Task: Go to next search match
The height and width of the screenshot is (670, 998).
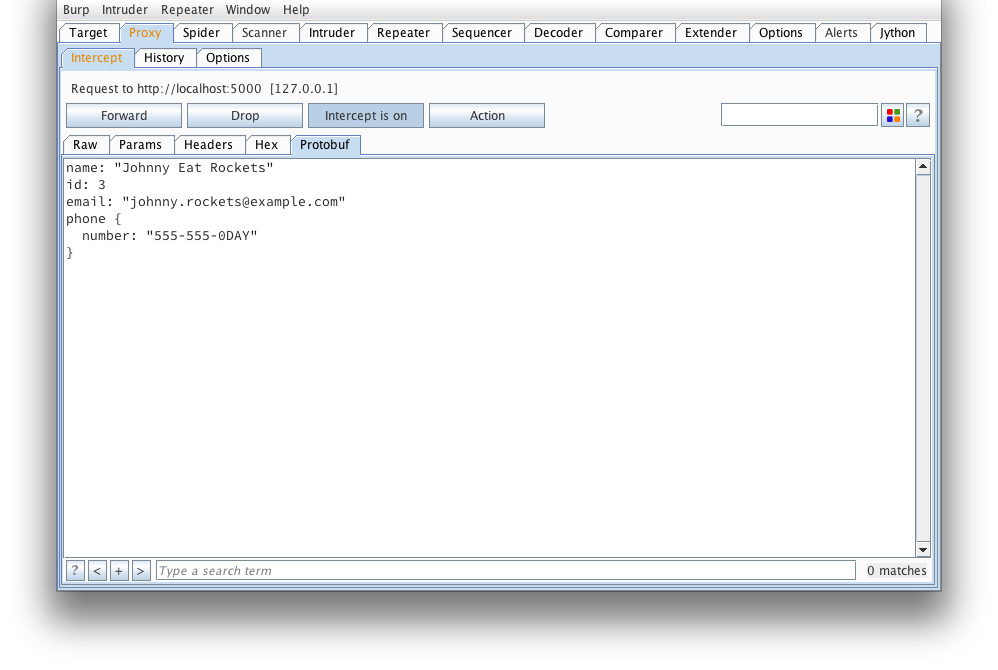Action: click(x=141, y=571)
